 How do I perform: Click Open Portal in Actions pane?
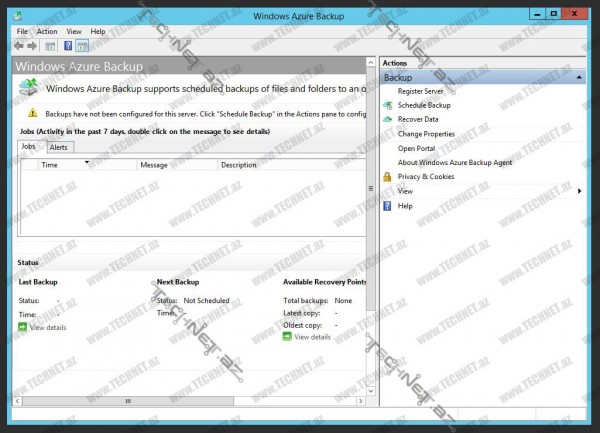(415, 148)
